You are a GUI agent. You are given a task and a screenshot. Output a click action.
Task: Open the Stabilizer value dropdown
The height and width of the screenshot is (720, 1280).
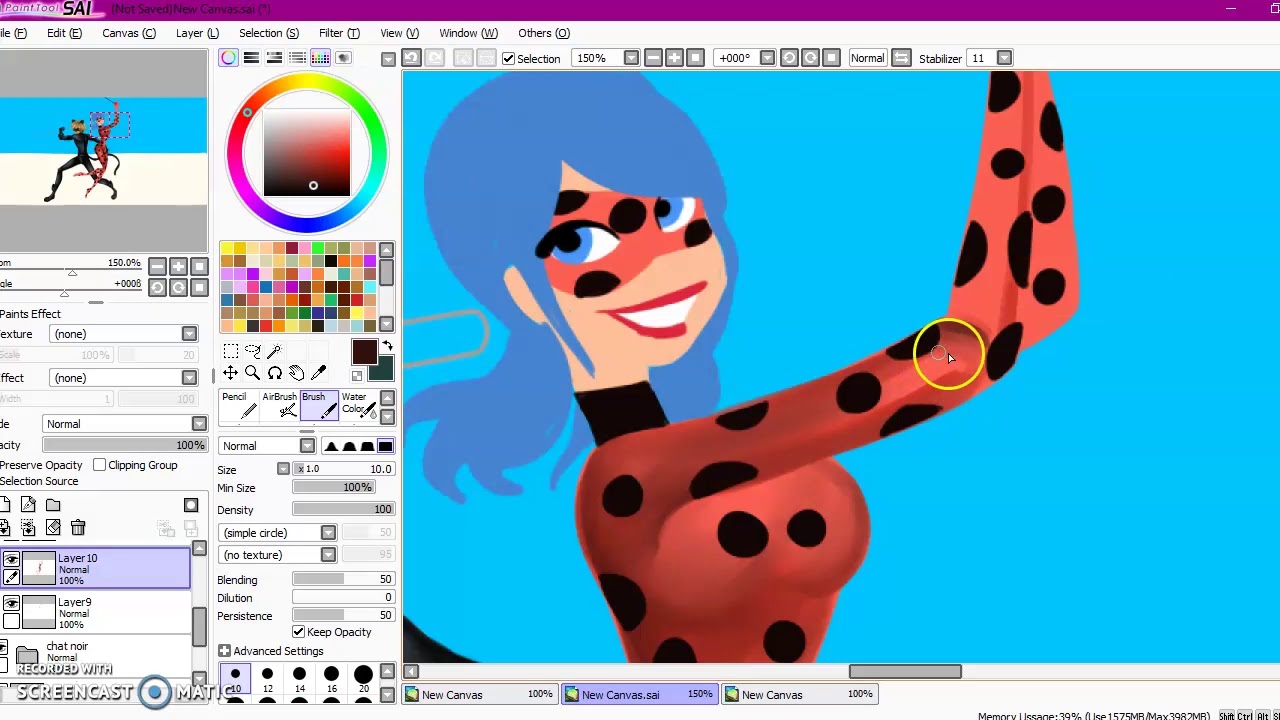pyautogui.click(x=1004, y=58)
